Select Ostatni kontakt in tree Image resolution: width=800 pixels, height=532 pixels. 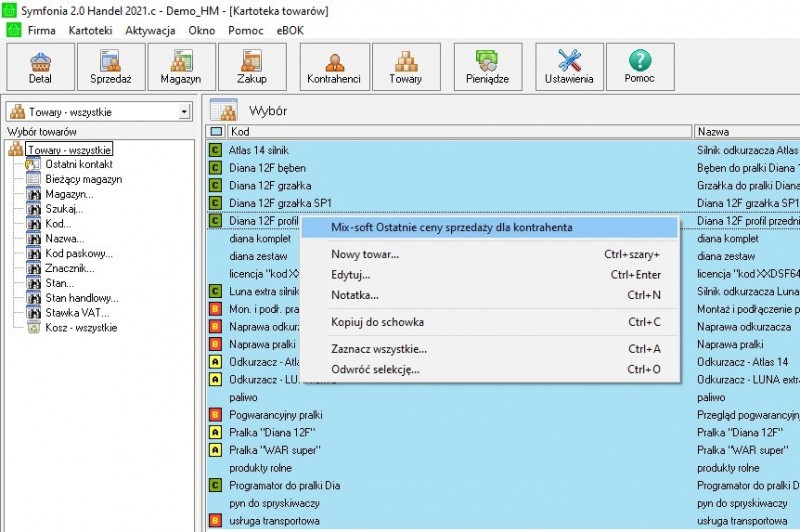[79, 164]
